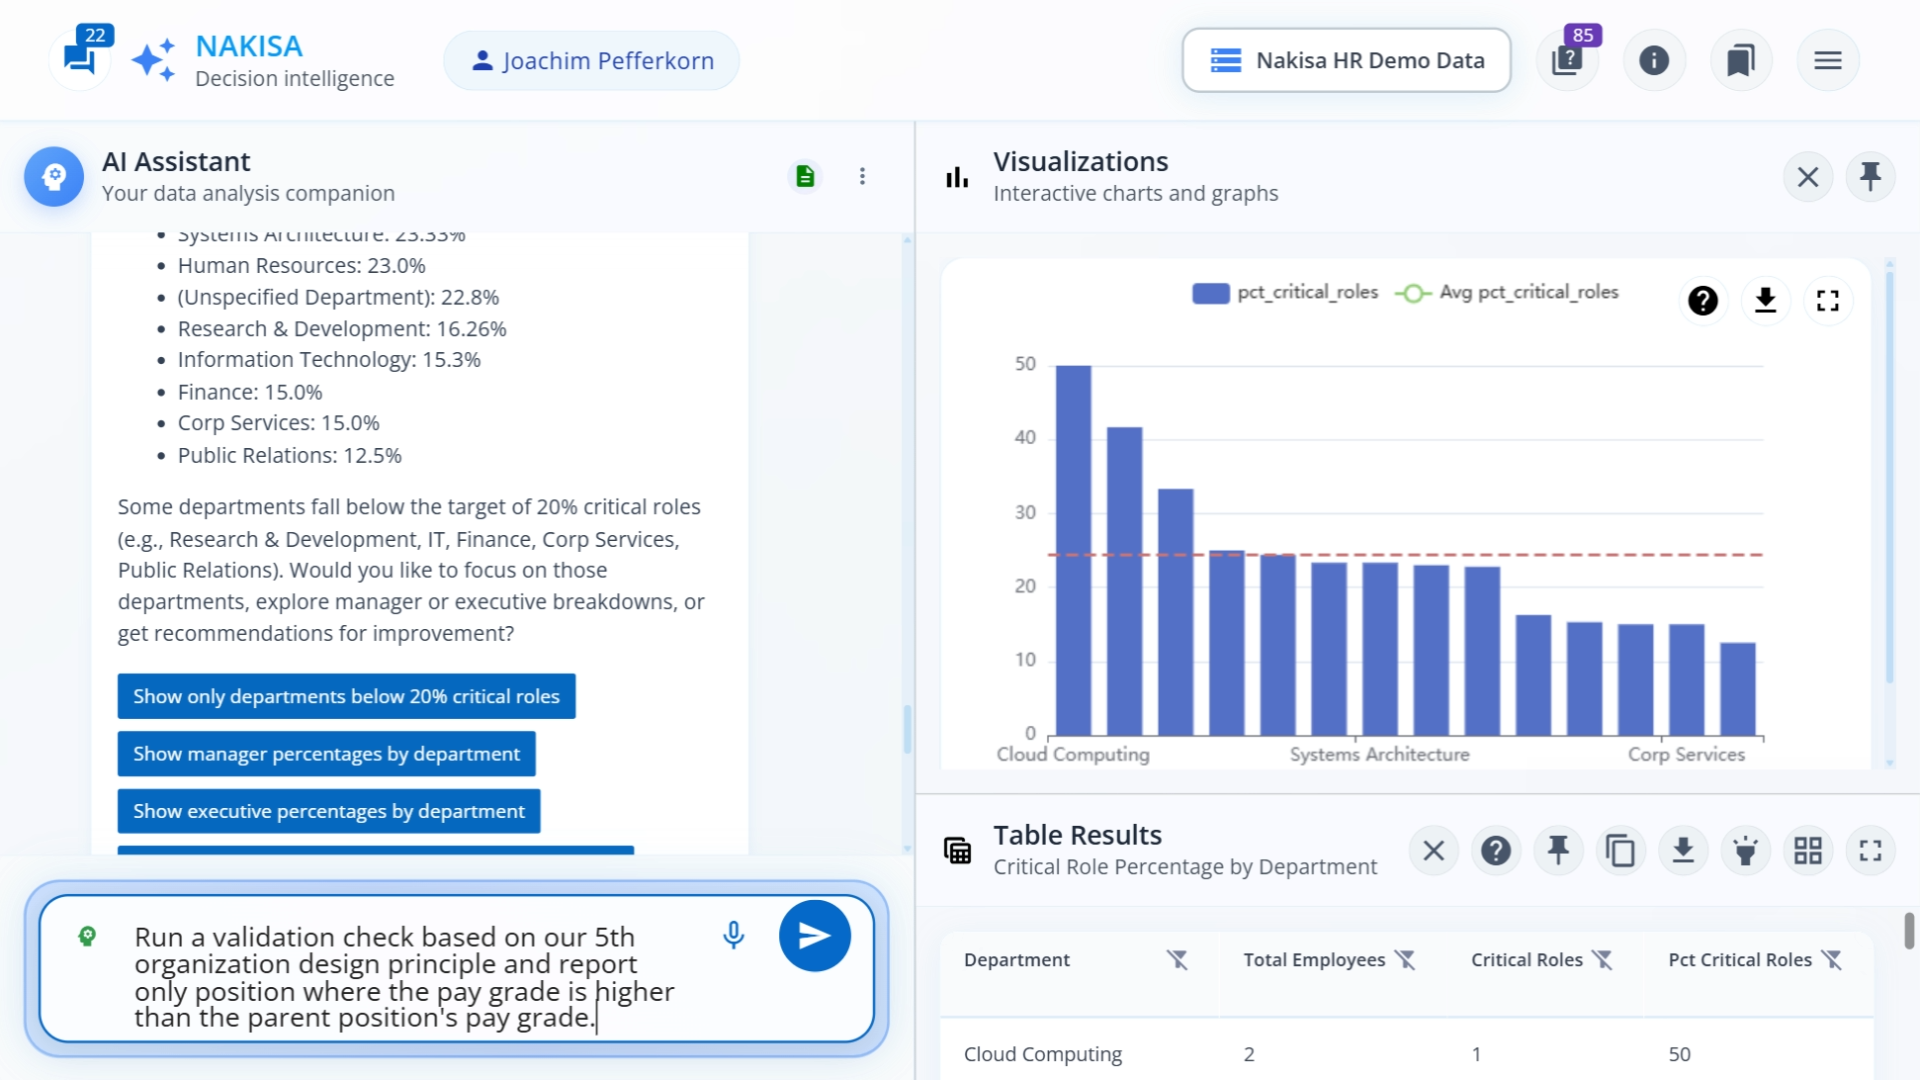Open insights spotlight for Table Results
The image size is (1920, 1080).
pos(1746,850)
